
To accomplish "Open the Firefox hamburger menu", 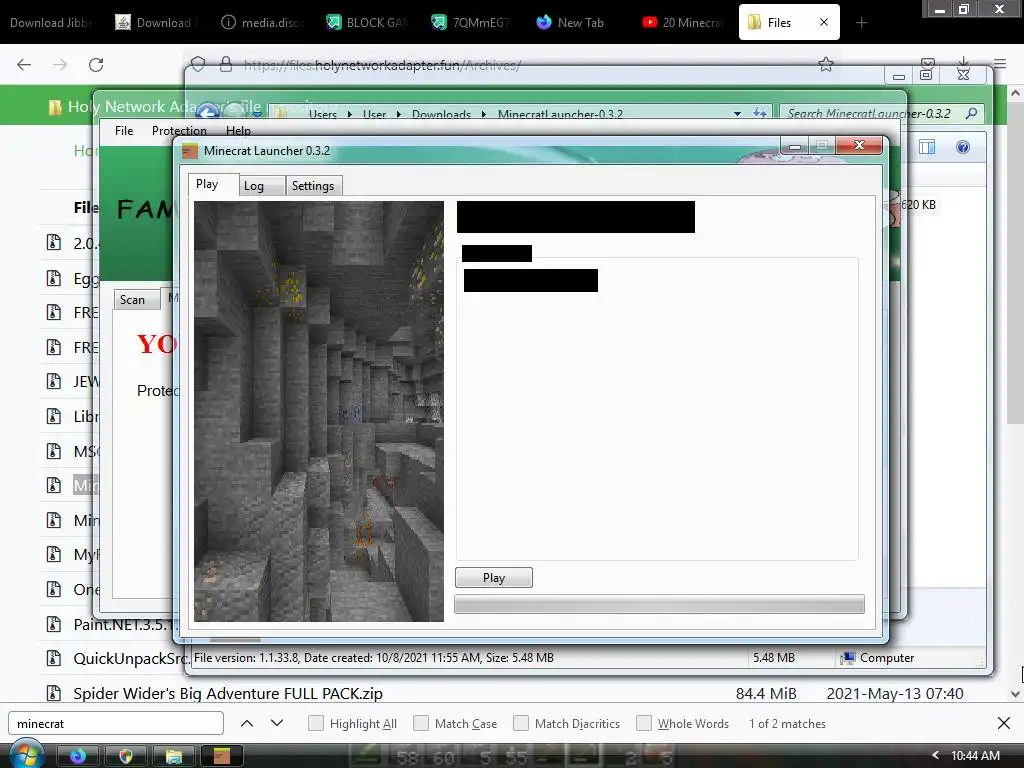I will 1000,64.
